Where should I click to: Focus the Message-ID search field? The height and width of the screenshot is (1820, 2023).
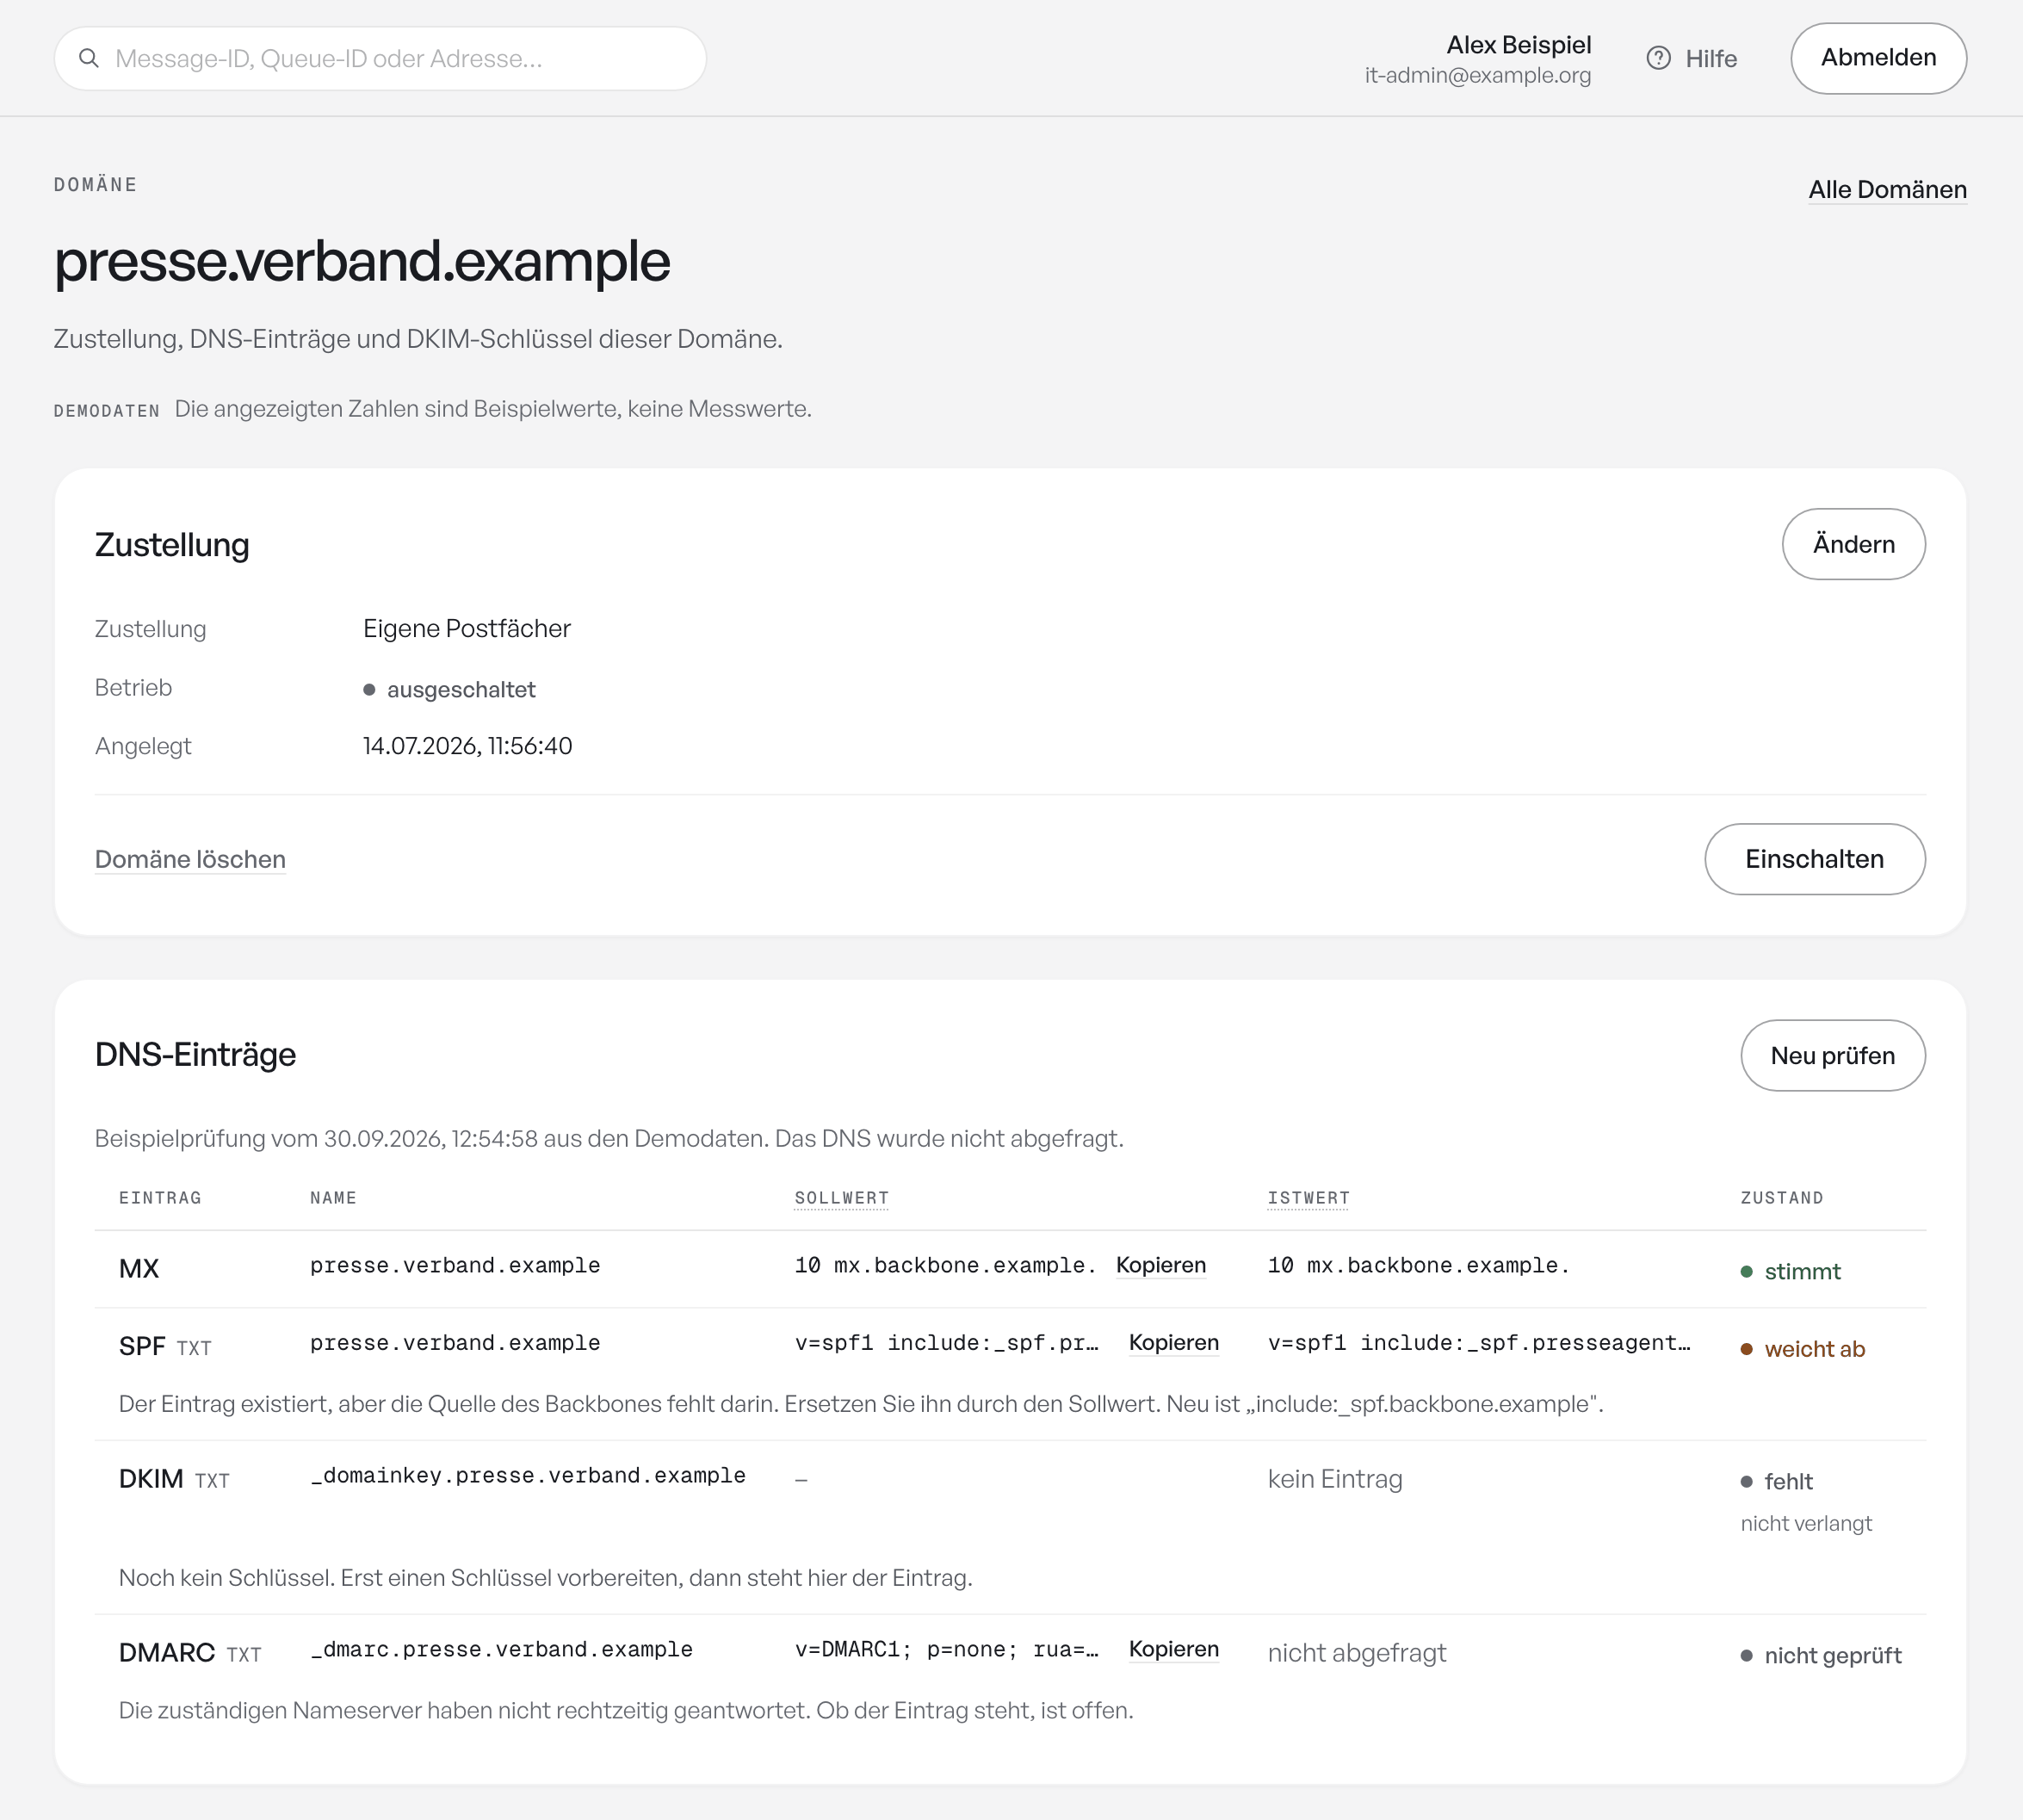380,58
